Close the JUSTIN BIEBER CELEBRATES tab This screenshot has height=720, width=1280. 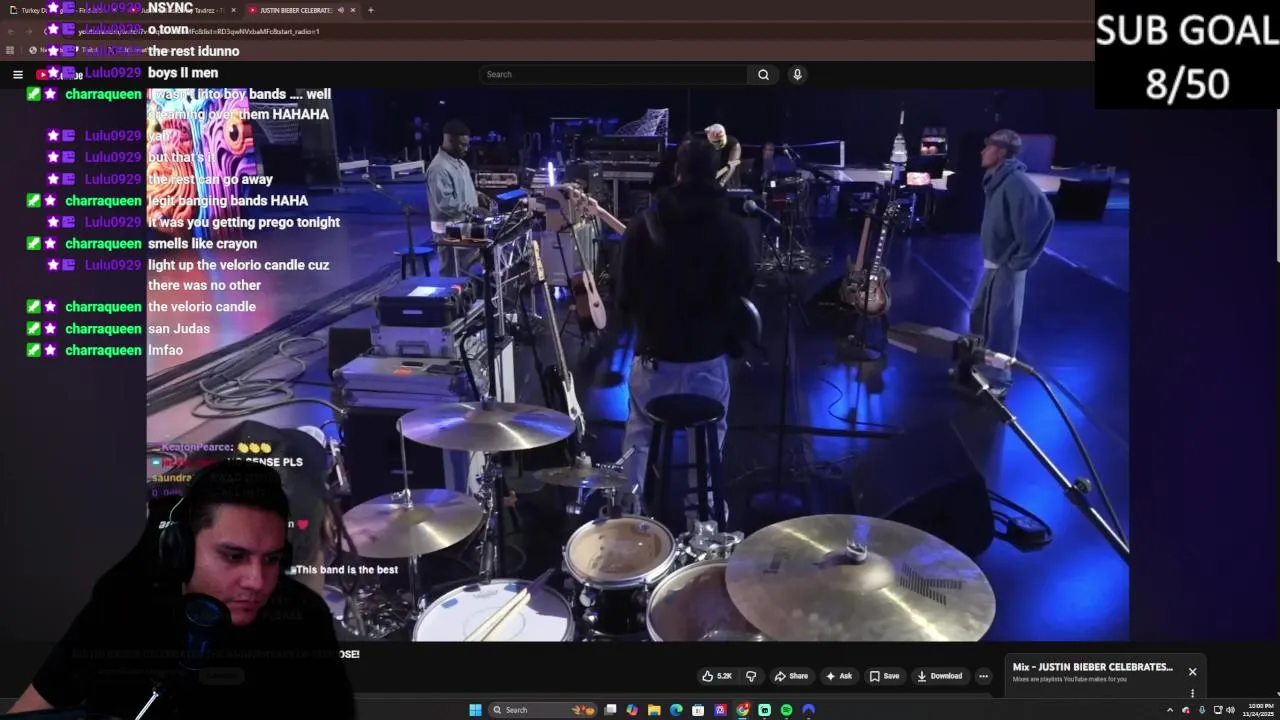tap(352, 10)
